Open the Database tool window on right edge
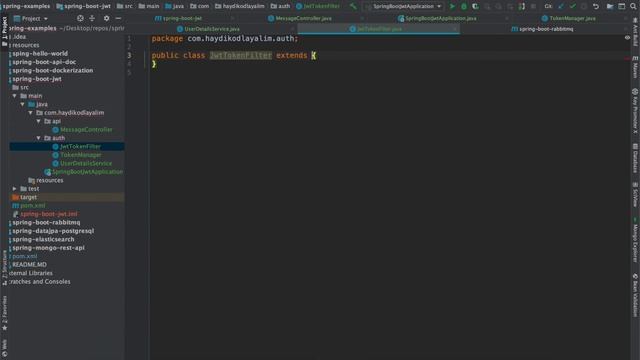Image resolution: width=640 pixels, height=360 pixels. tap(635, 158)
